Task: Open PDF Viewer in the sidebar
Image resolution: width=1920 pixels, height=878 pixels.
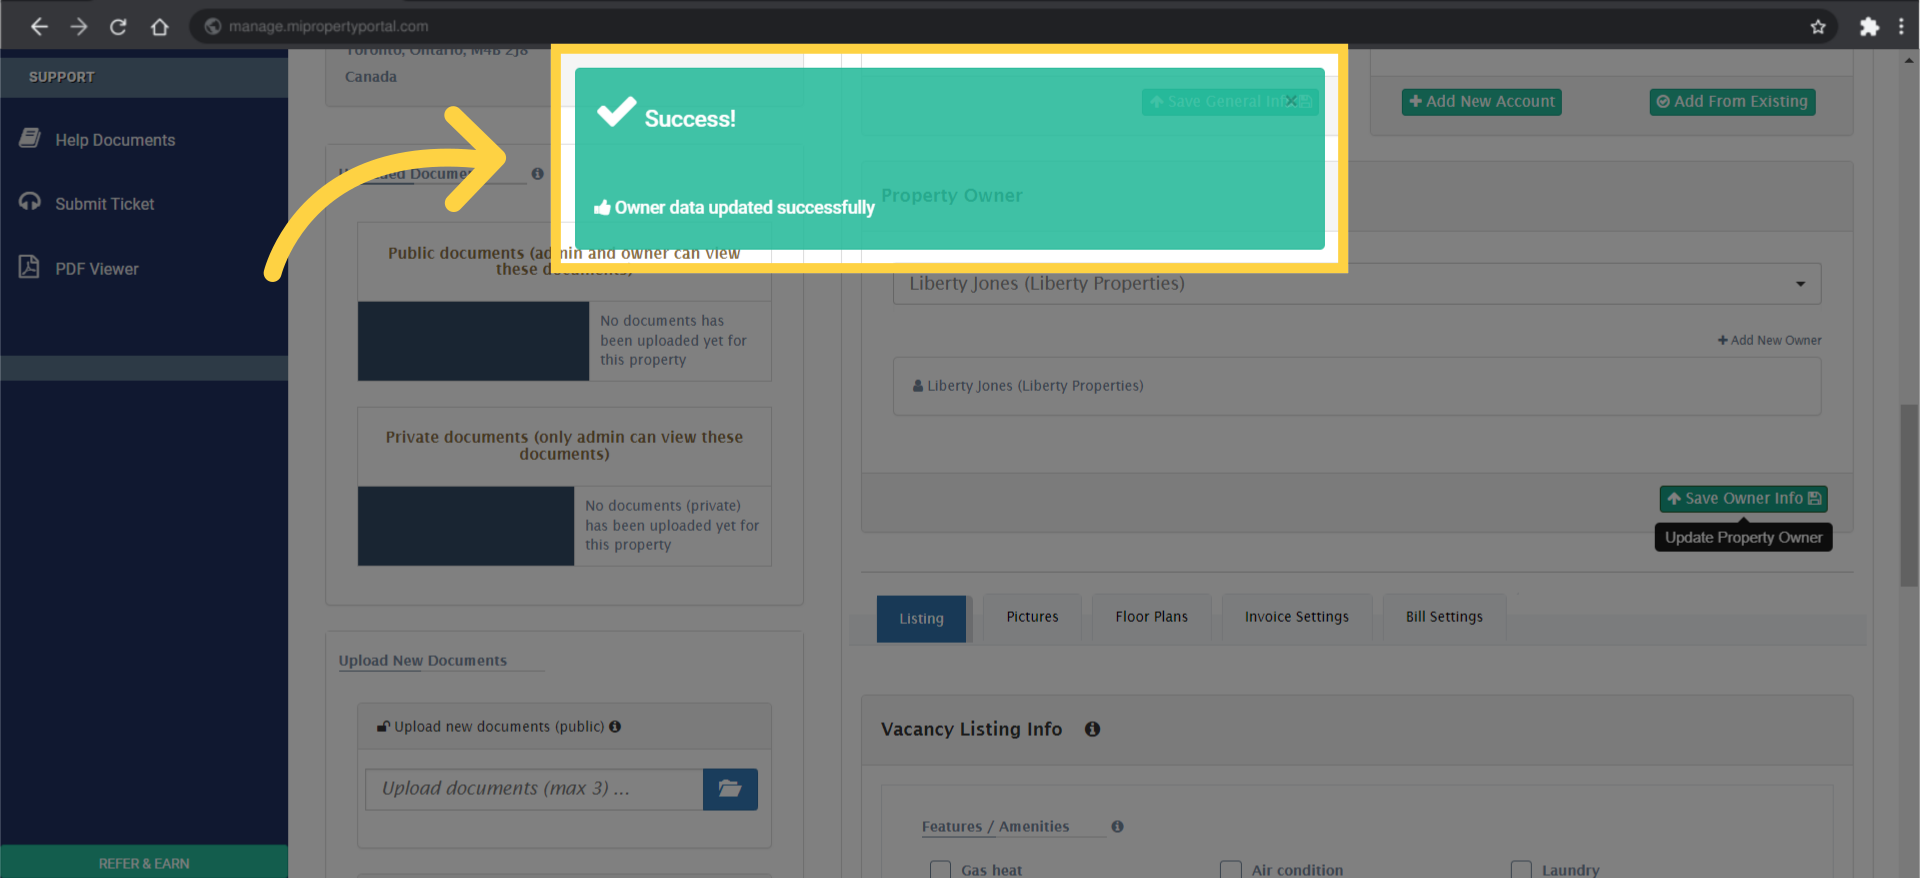Action: coord(97,269)
